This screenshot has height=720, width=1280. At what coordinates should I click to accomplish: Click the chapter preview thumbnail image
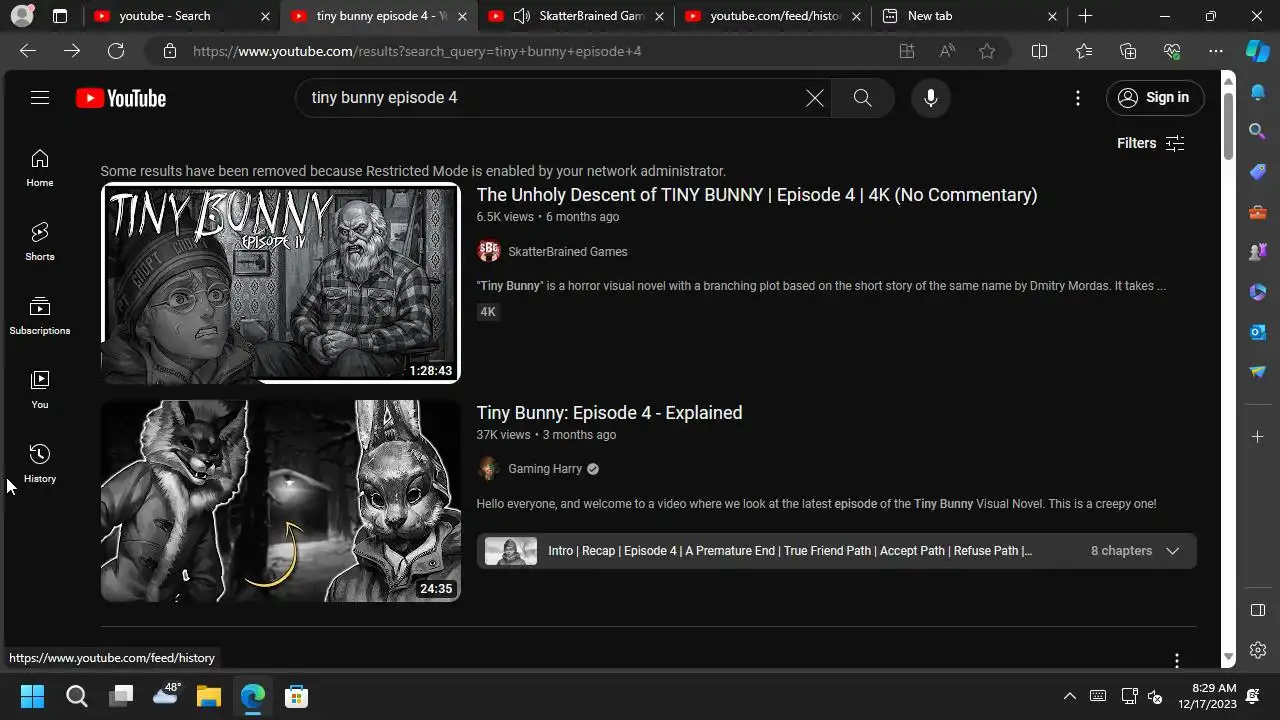511,551
